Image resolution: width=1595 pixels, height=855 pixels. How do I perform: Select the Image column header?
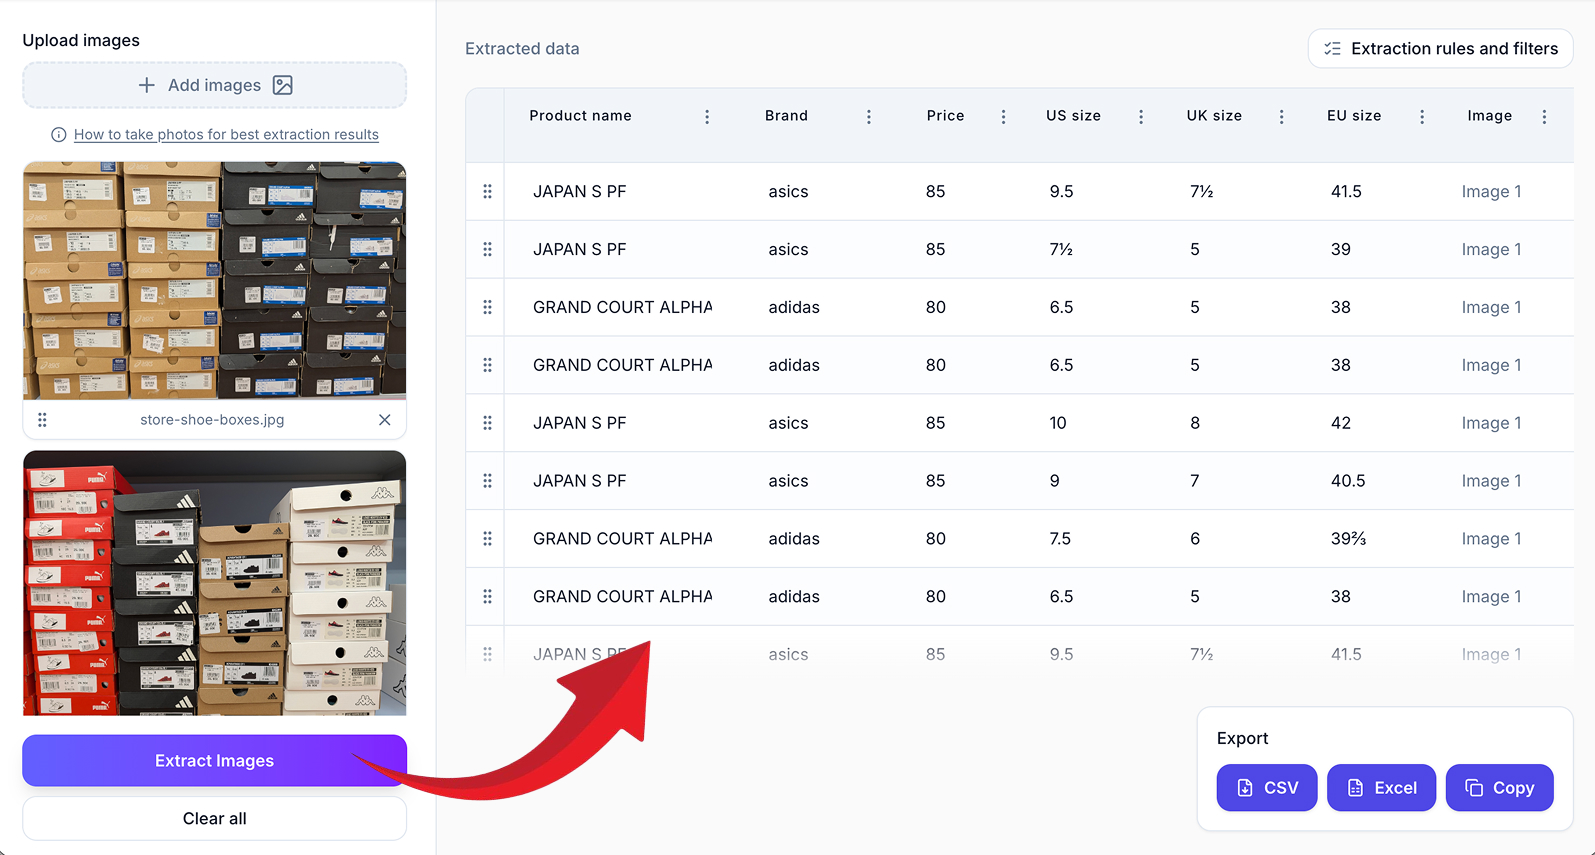tap(1490, 116)
